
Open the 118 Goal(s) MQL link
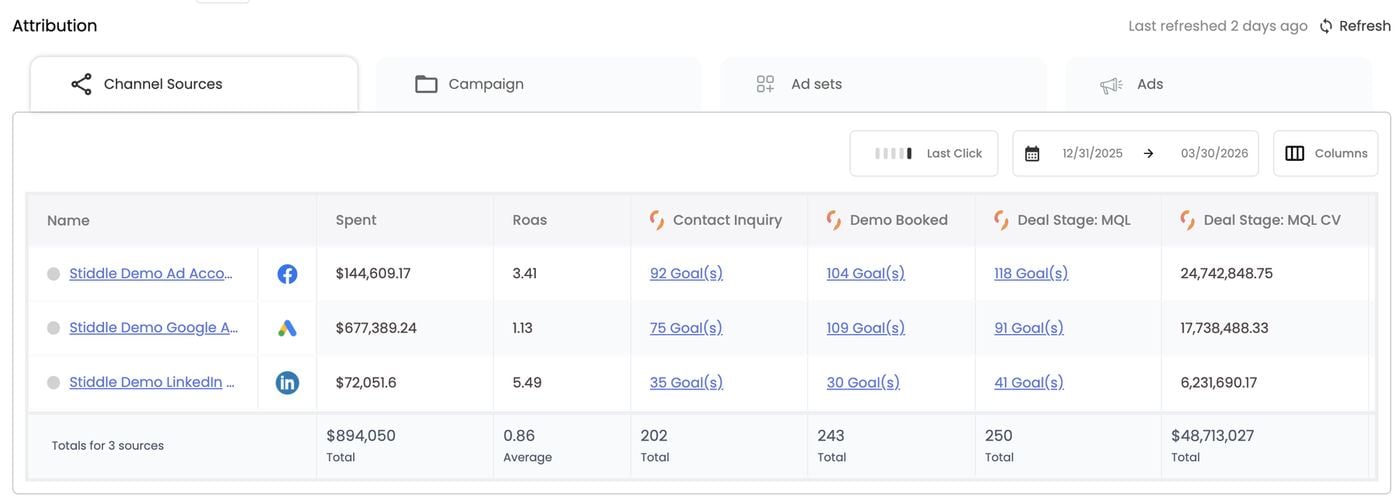point(1031,273)
